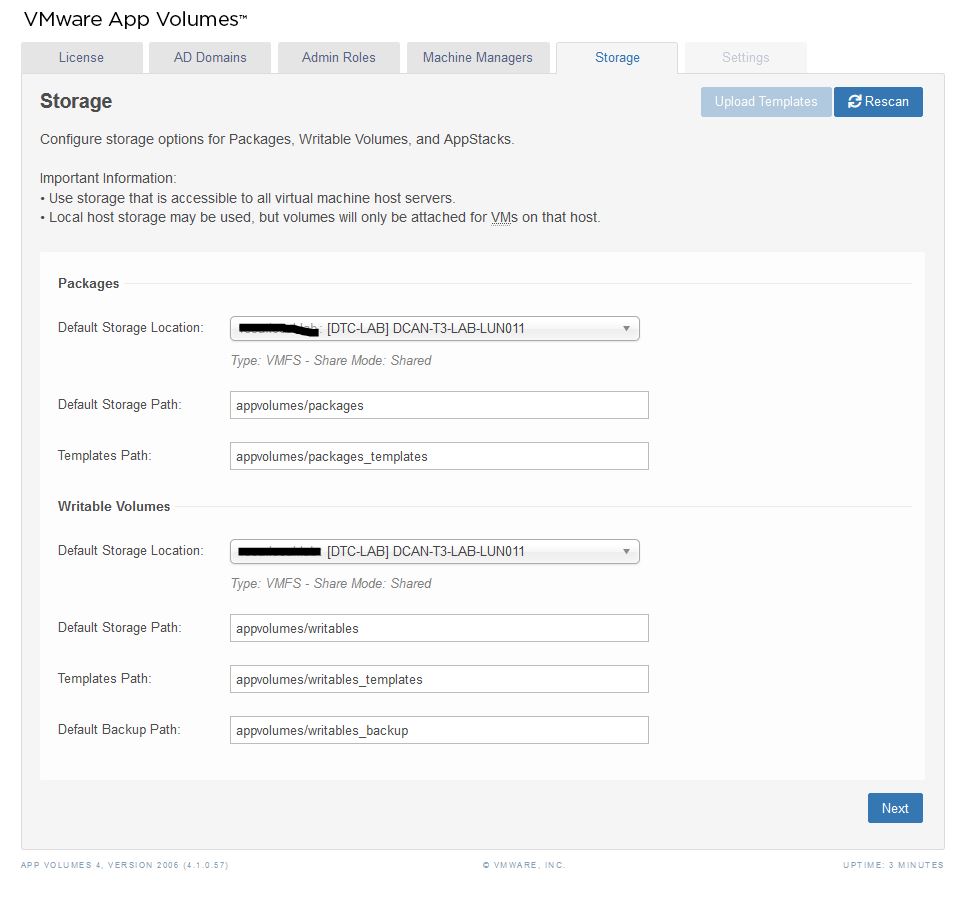
Task: Switch to the AD Domains tab
Action: (210, 57)
